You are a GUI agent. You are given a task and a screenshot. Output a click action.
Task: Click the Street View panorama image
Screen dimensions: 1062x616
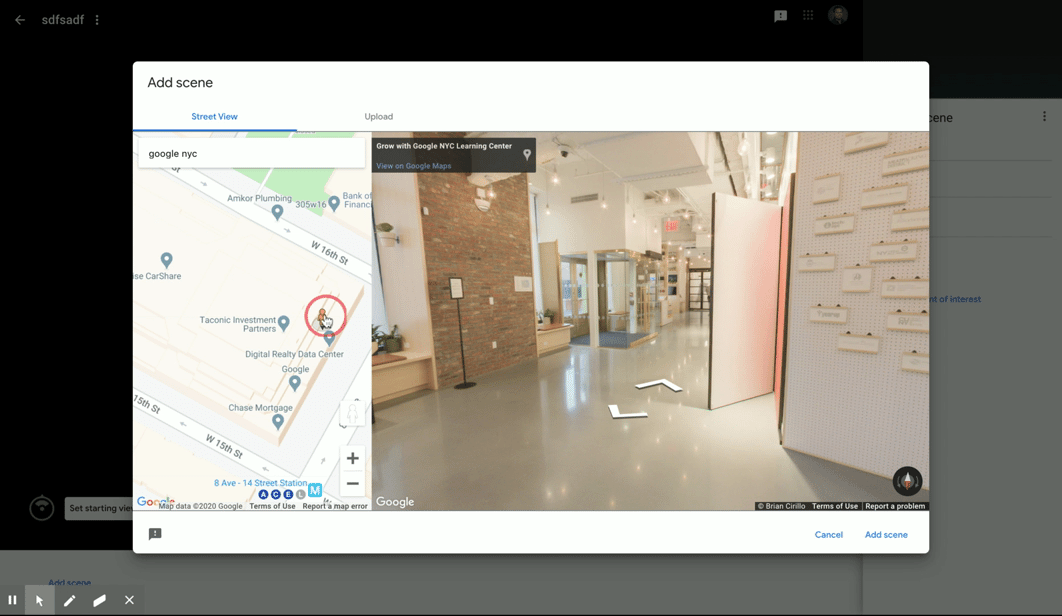click(x=650, y=321)
